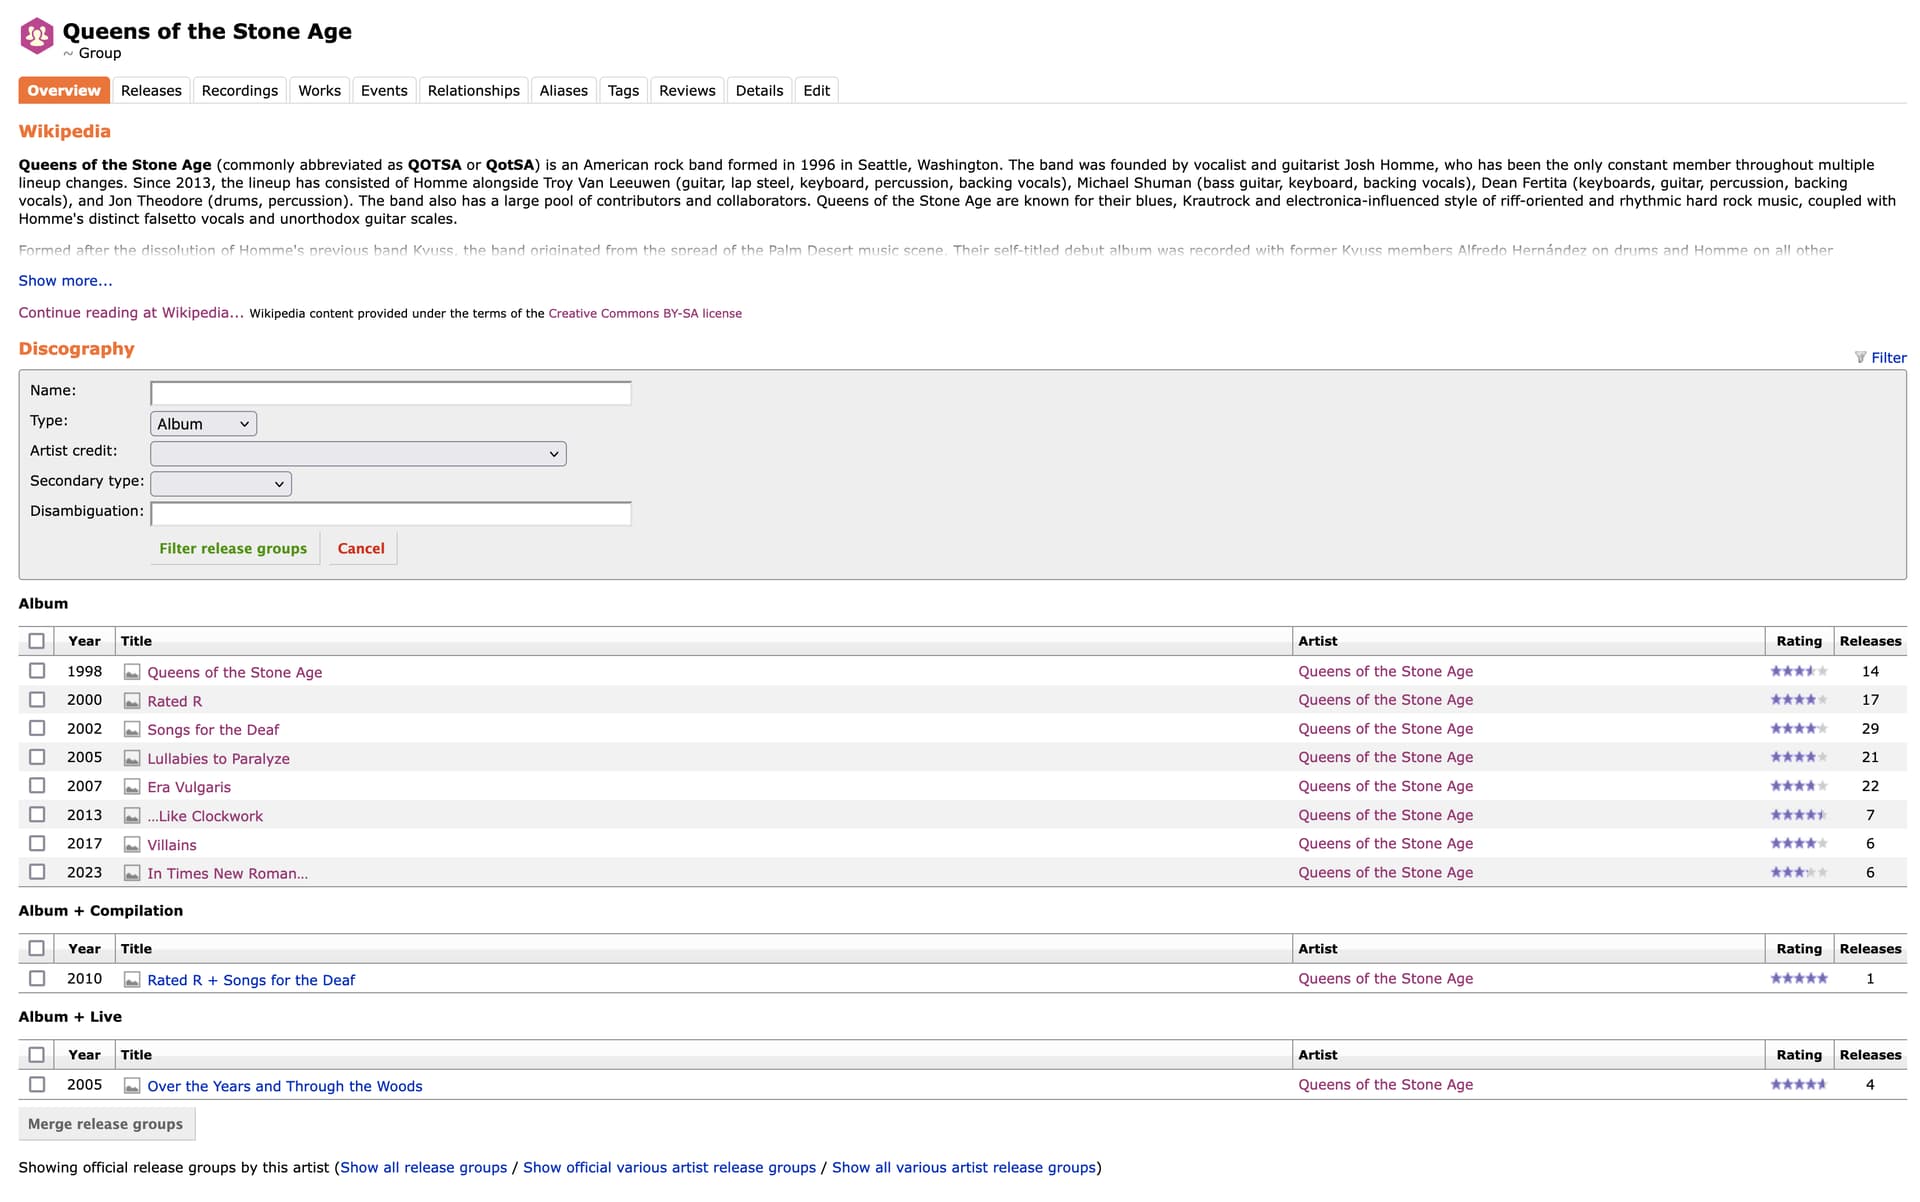Click the star rating for Lullabies to Paralyze

click(x=1799, y=757)
